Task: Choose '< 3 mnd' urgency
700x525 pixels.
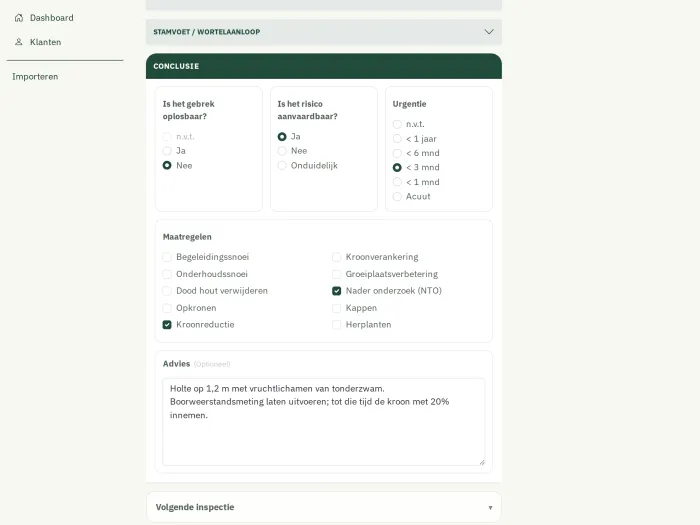Action: (397, 167)
